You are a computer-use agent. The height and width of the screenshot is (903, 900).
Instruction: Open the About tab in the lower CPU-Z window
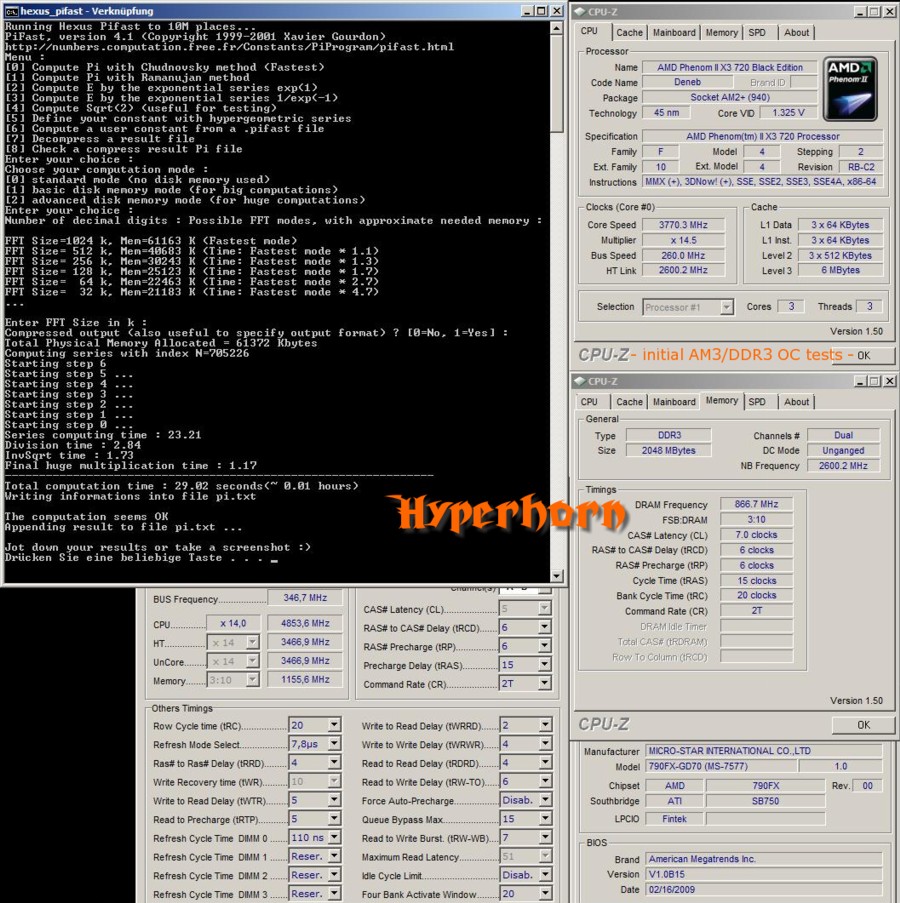pos(796,402)
